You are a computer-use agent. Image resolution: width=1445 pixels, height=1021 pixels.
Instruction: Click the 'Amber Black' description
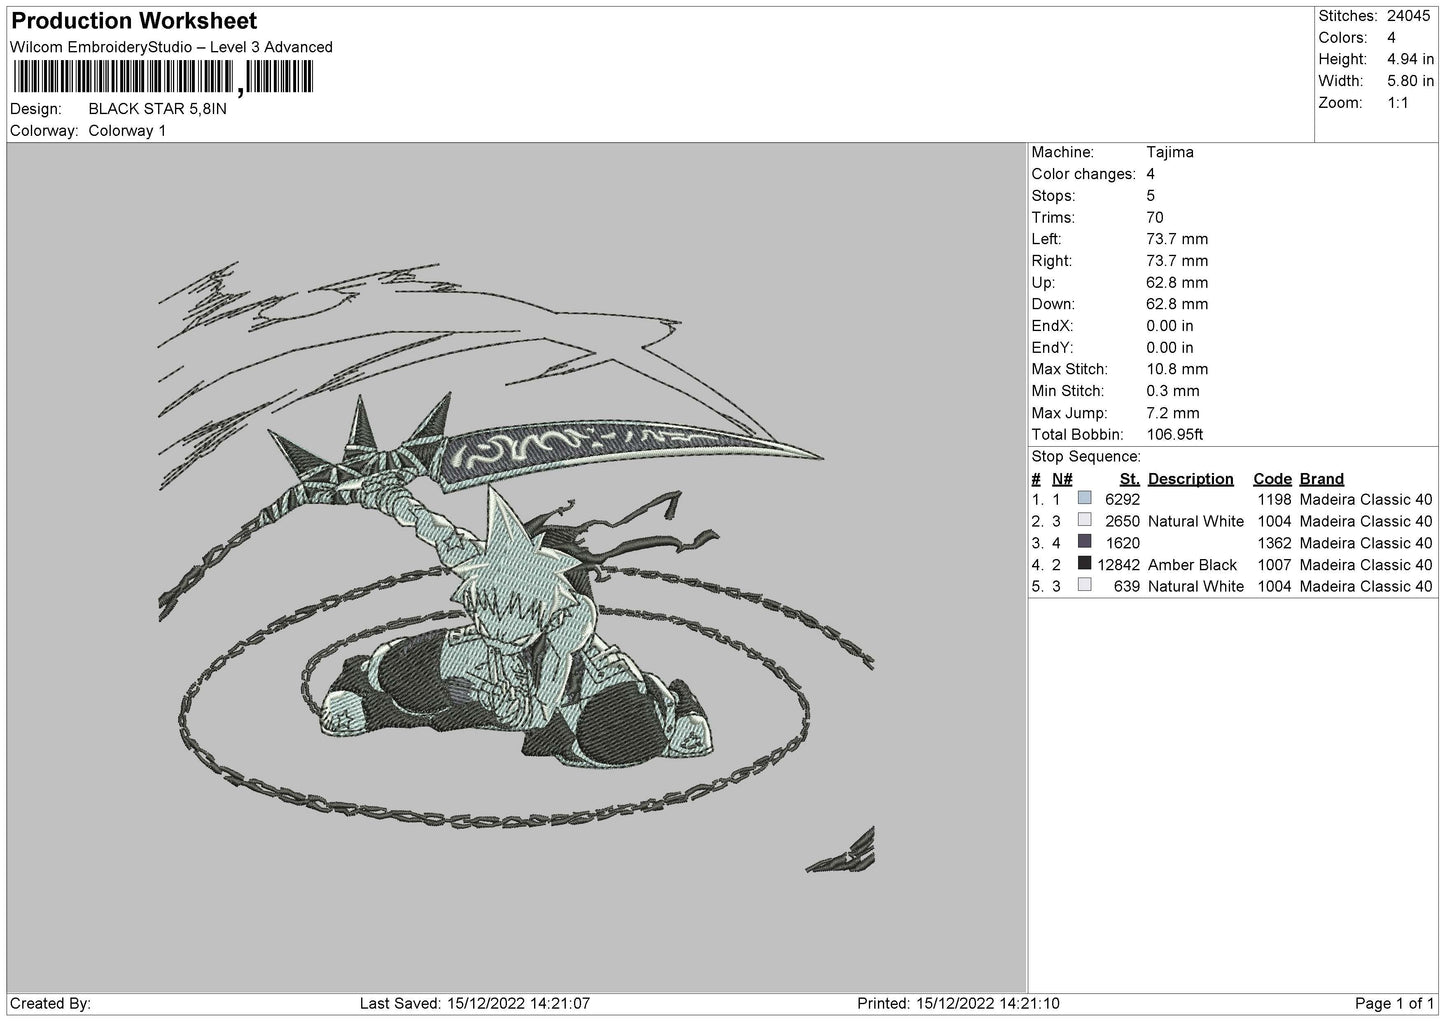(1192, 565)
